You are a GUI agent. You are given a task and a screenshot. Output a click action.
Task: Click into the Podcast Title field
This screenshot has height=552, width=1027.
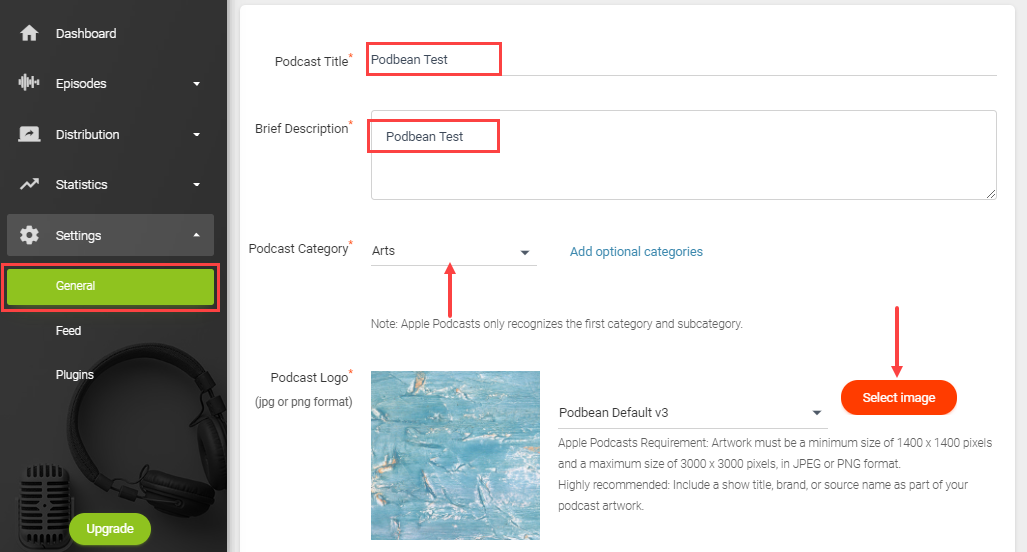[x=683, y=60]
